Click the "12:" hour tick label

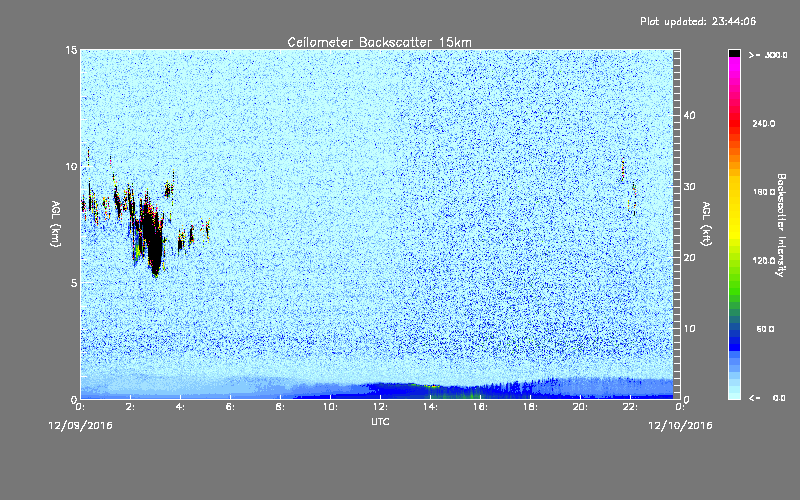(x=380, y=407)
